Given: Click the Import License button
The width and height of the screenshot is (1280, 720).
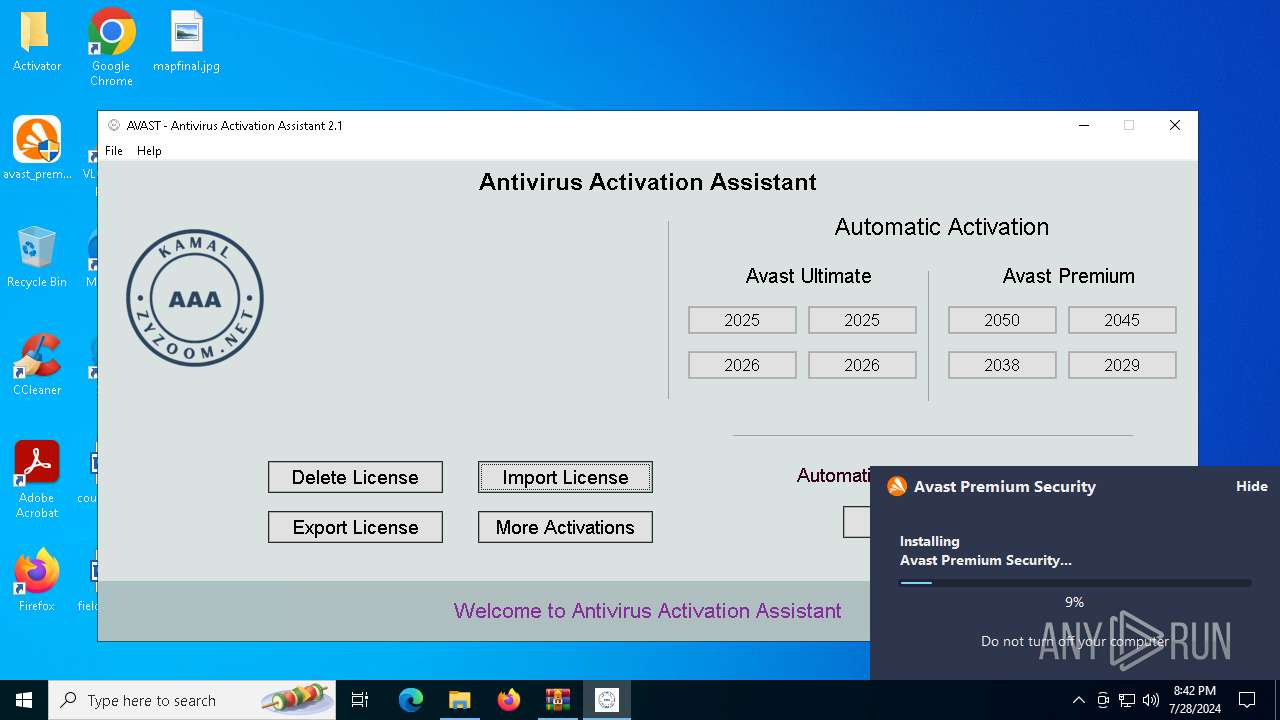Looking at the screenshot, I should (x=565, y=477).
